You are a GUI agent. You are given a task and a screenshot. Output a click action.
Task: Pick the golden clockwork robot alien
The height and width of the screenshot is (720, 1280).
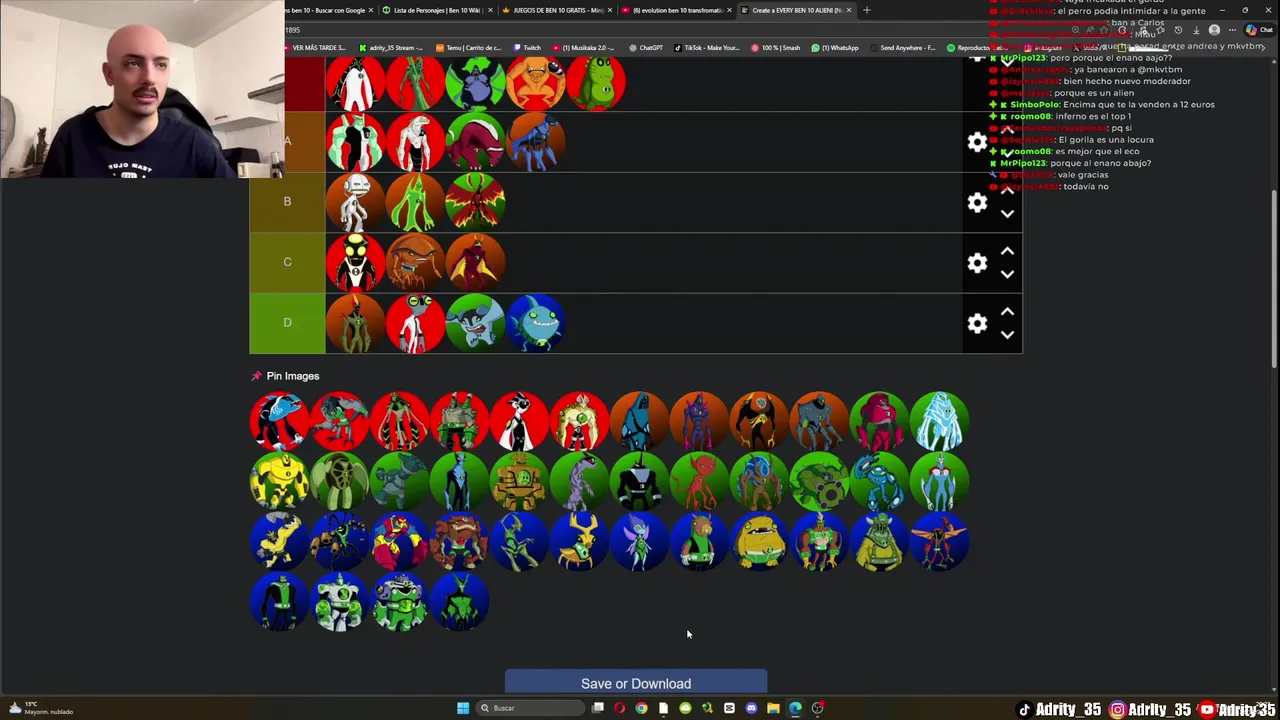pyautogui.click(x=519, y=481)
